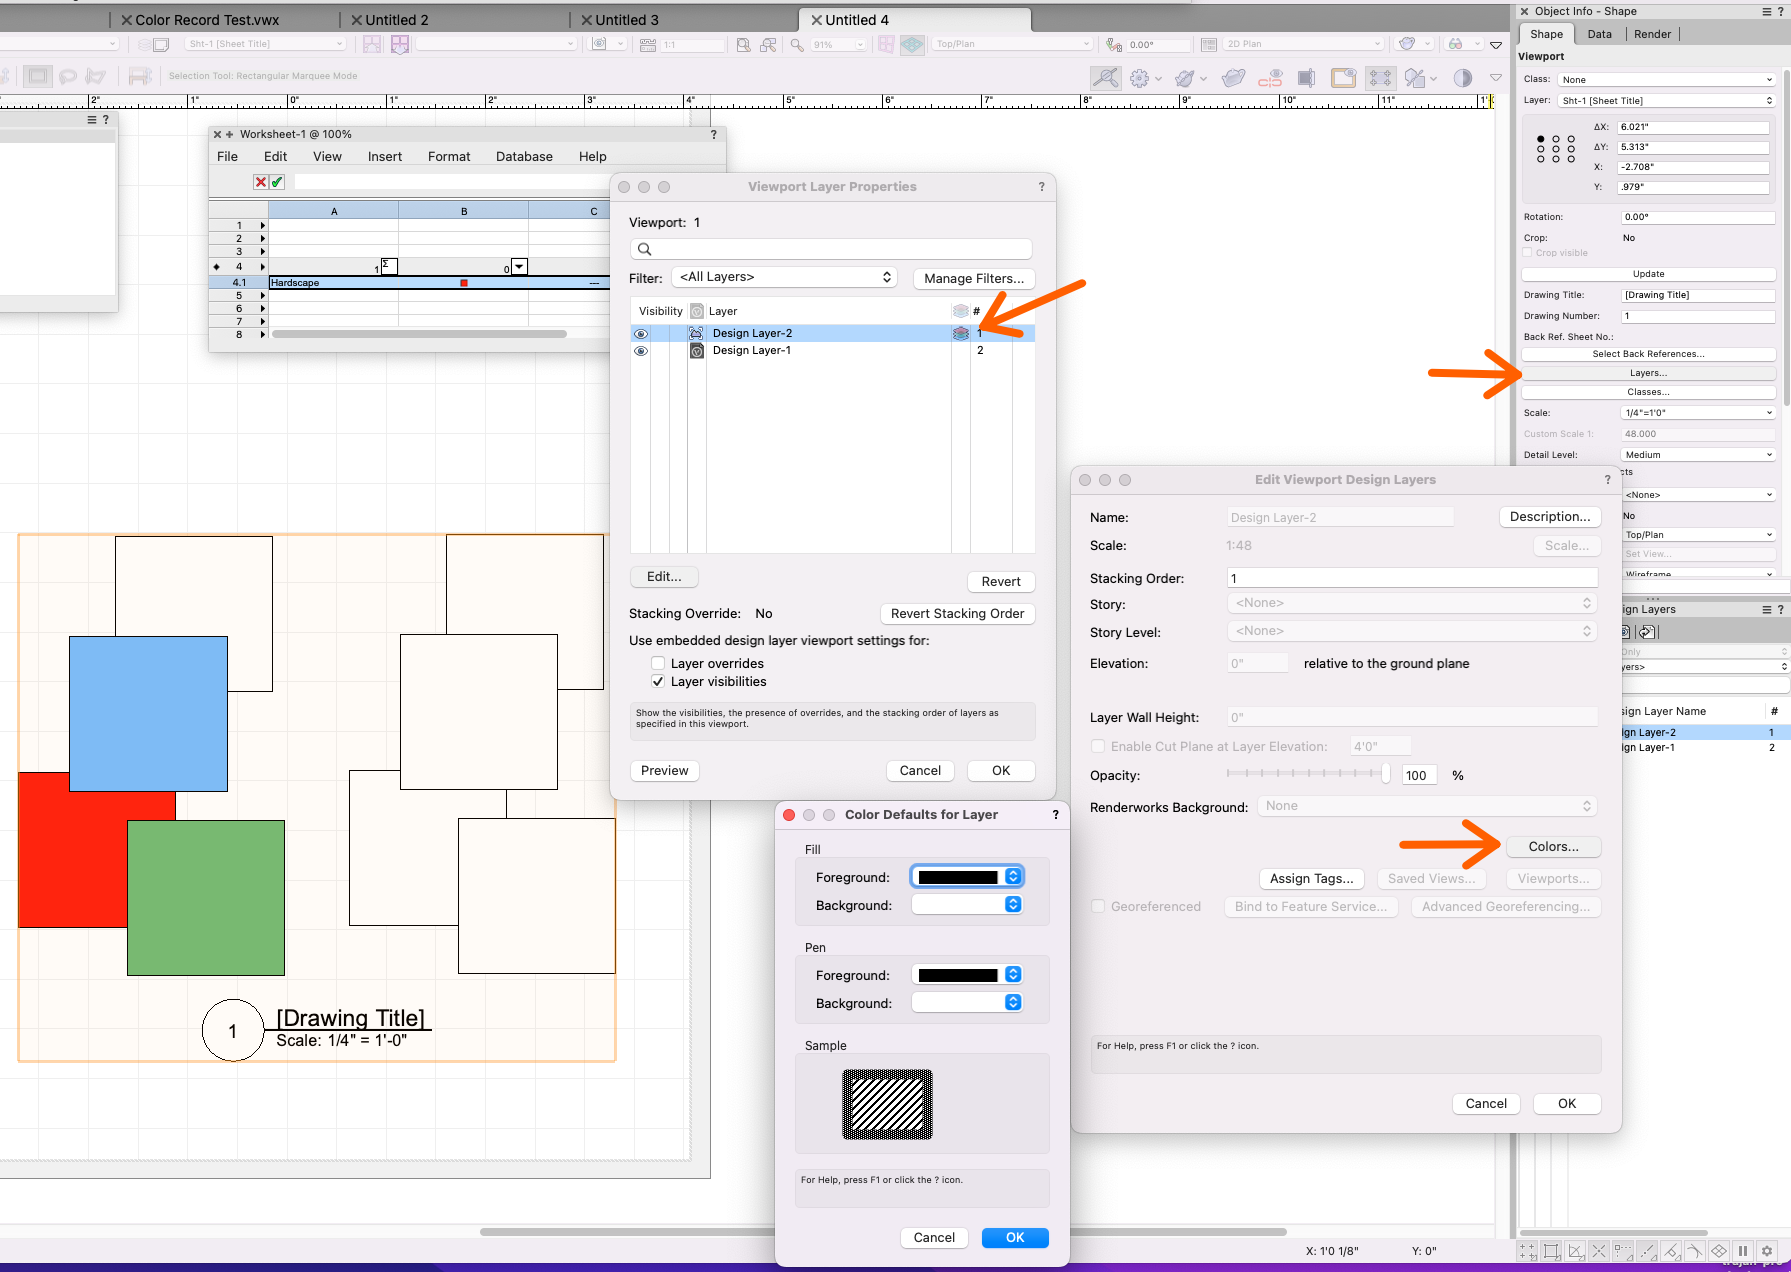Viewport: 1791px width, 1272px height.
Task: Open the Format menu in Worksheet-1
Action: (x=448, y=156)
